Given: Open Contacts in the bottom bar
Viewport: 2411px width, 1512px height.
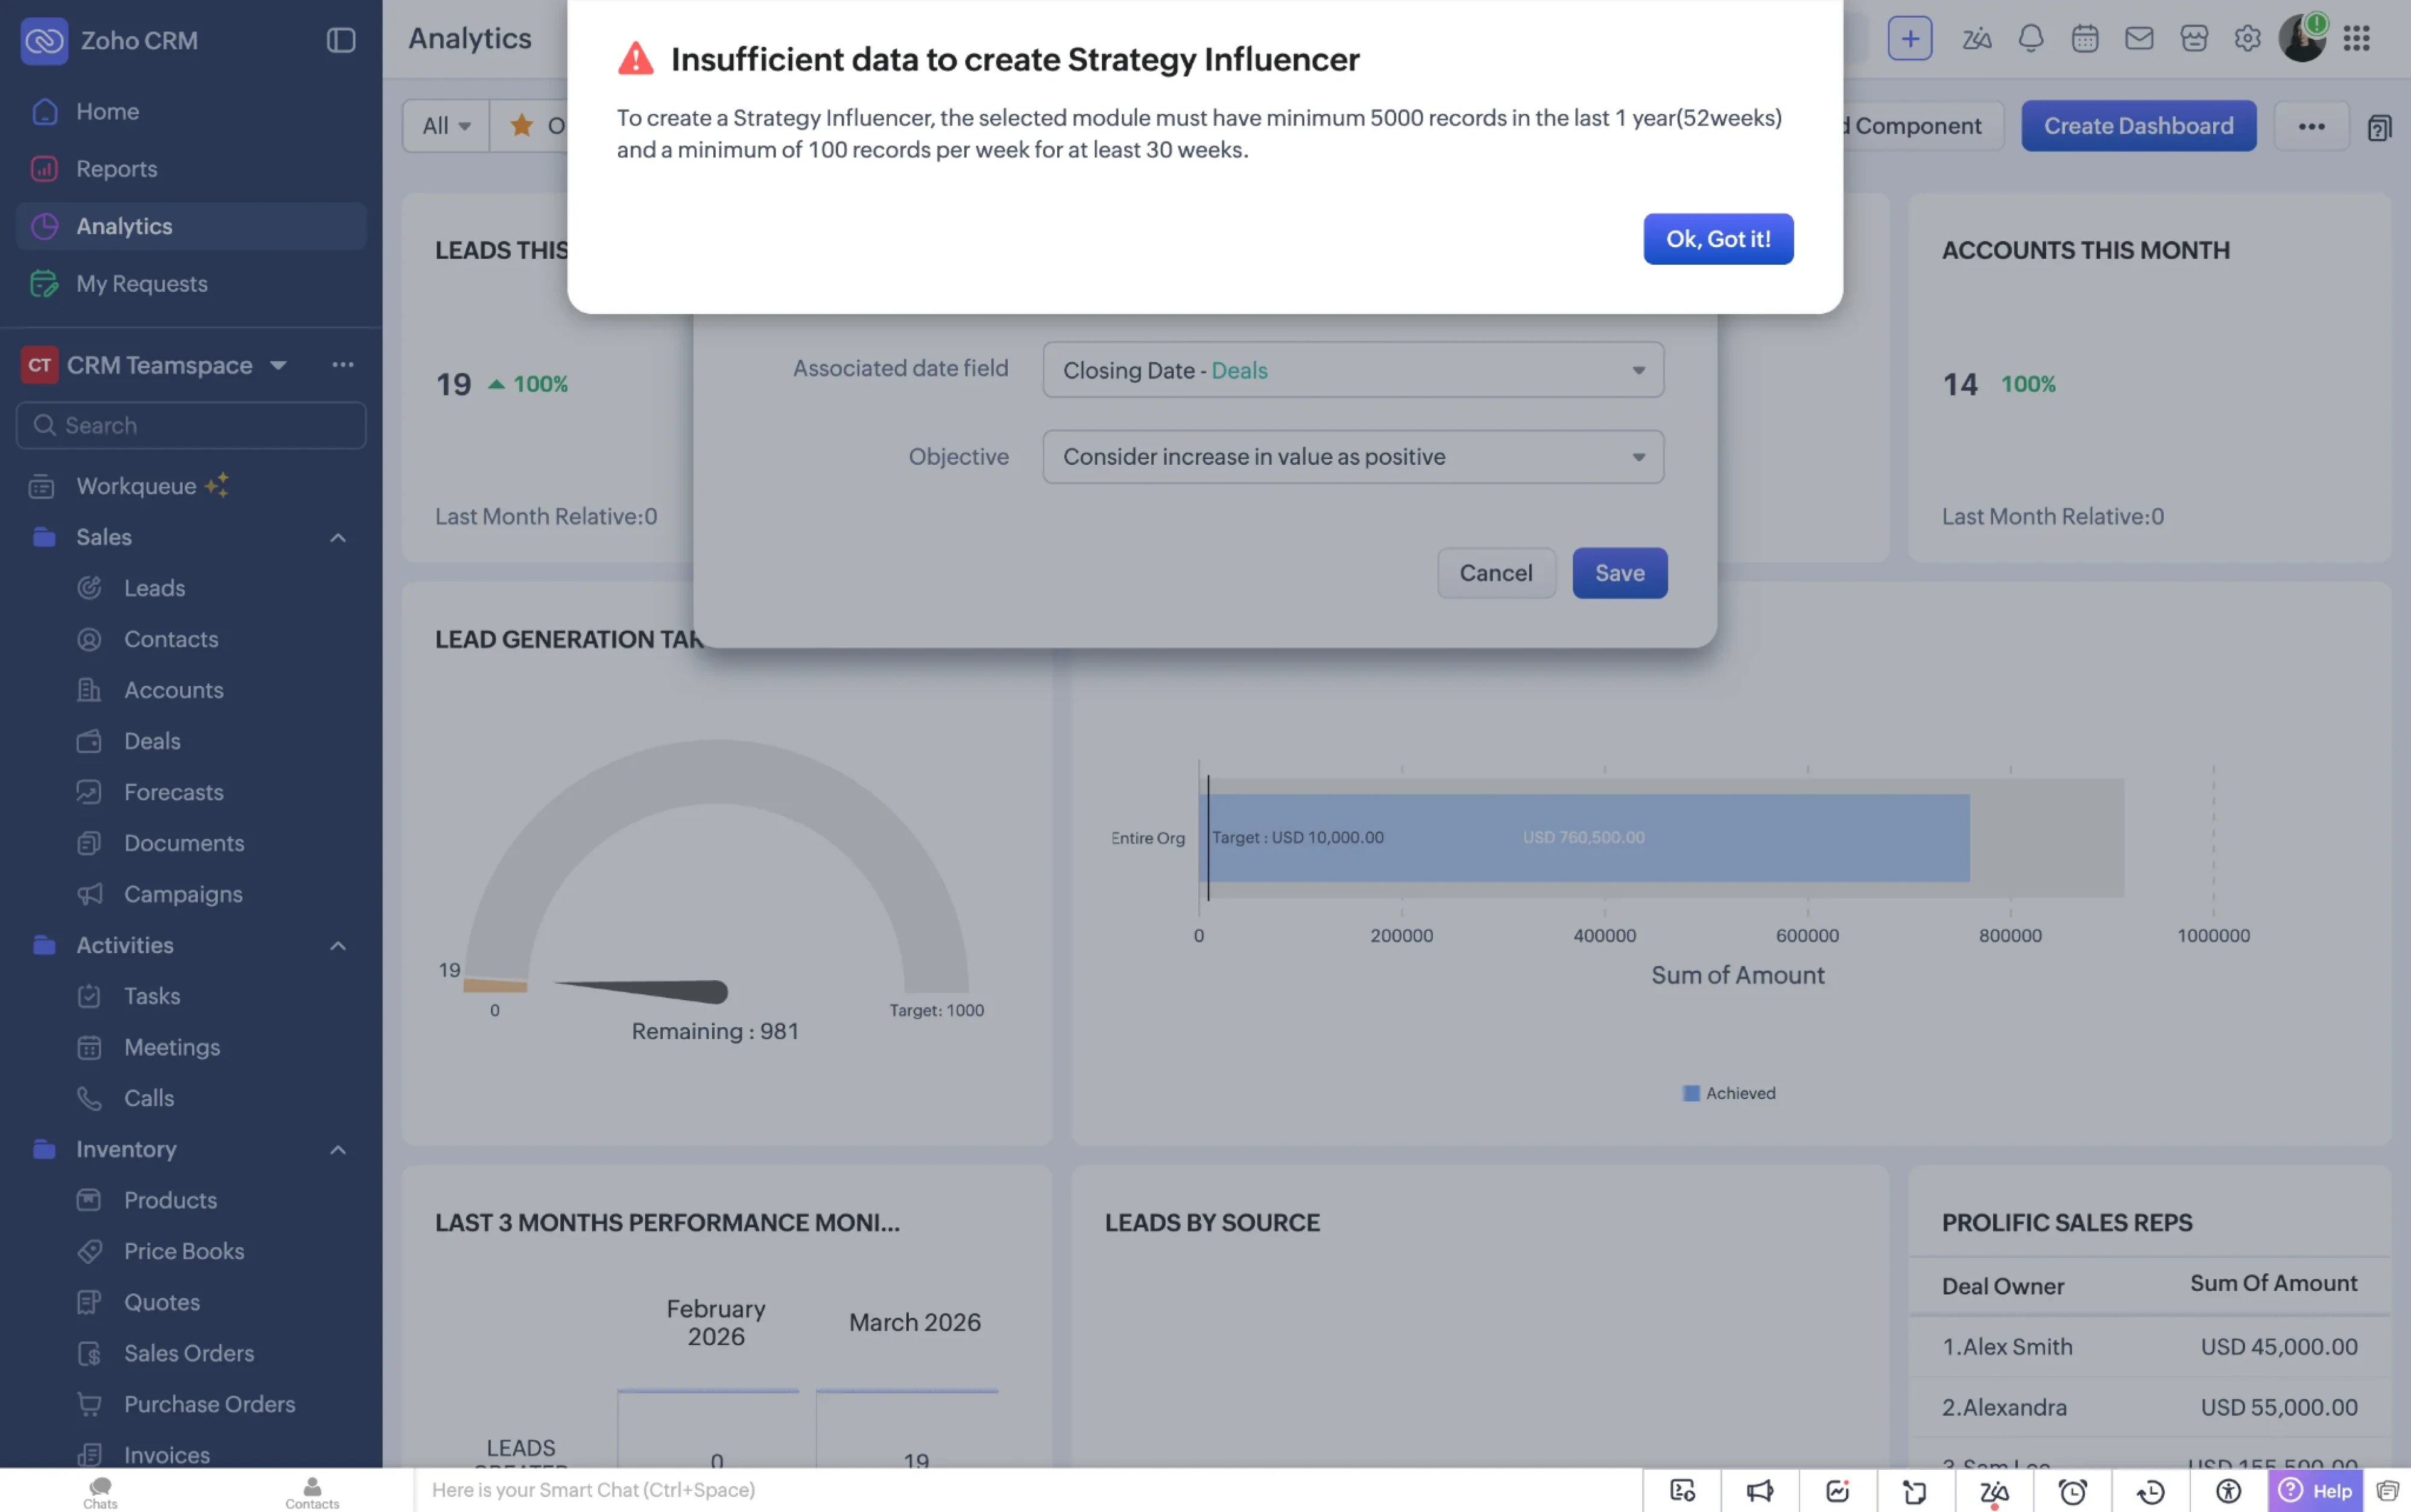Looking at the screenshot, I should [312, 1492].
